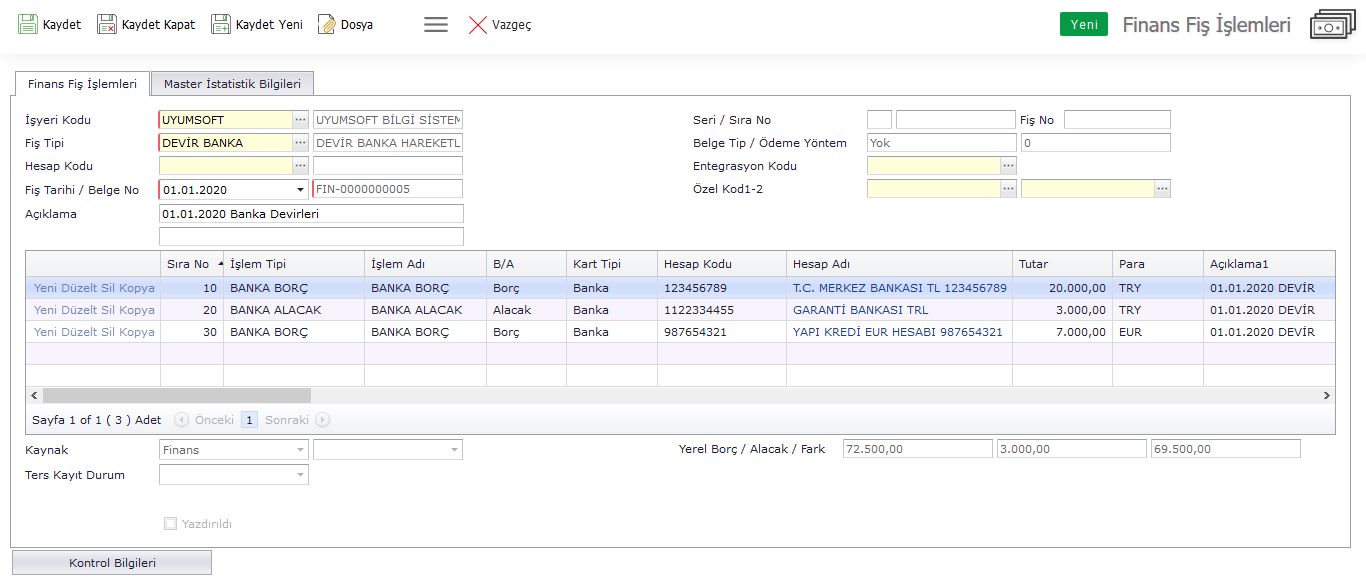Open the hamburger menu icon
Viewport: 1366px width, 577px height.
[436, 25]
